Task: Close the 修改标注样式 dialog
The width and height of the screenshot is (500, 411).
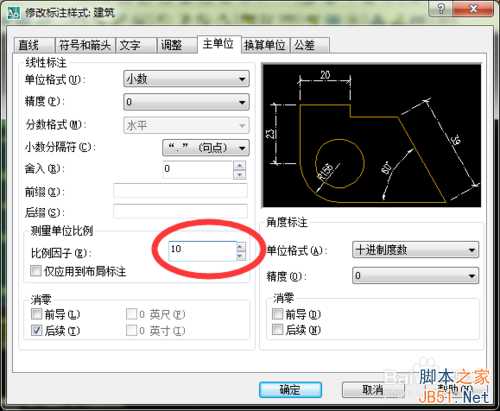Action: (474, 9)
